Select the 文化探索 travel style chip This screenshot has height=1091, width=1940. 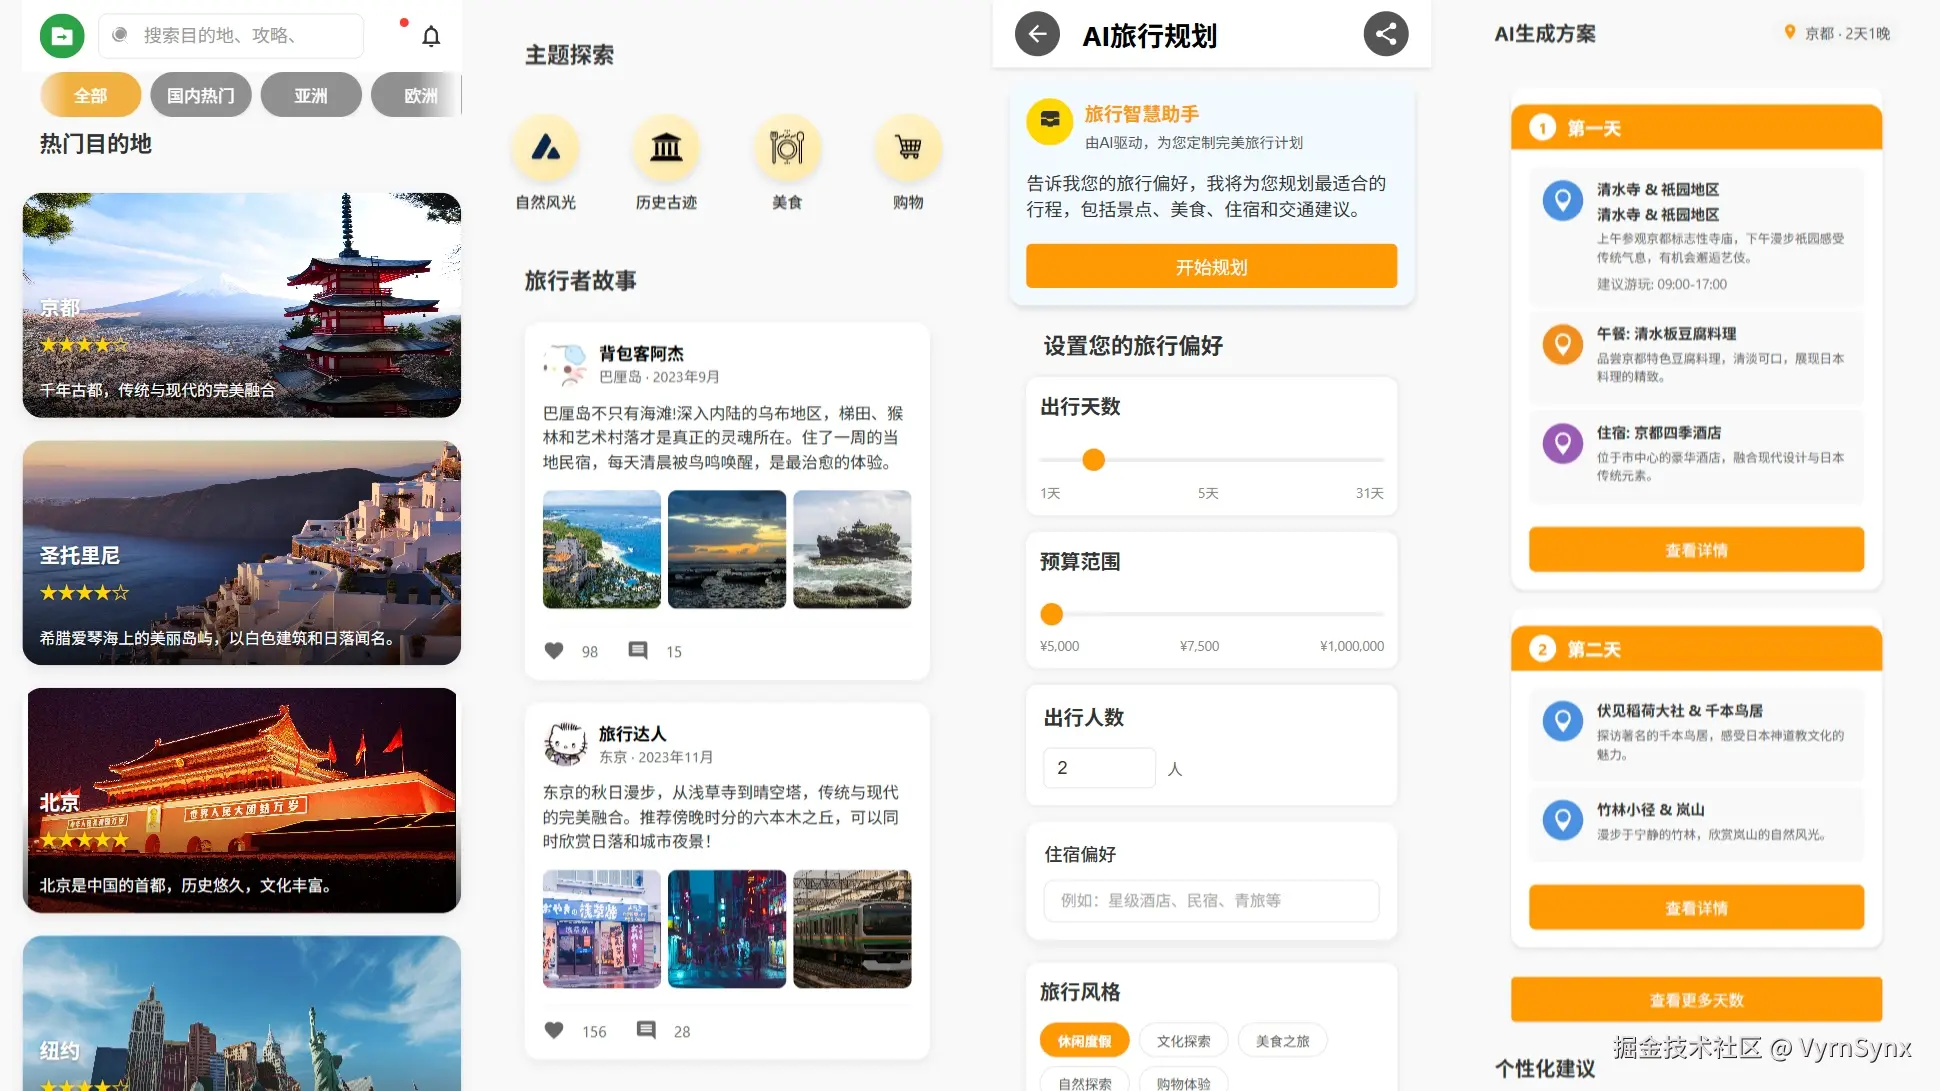[x=1183, y=1041]
